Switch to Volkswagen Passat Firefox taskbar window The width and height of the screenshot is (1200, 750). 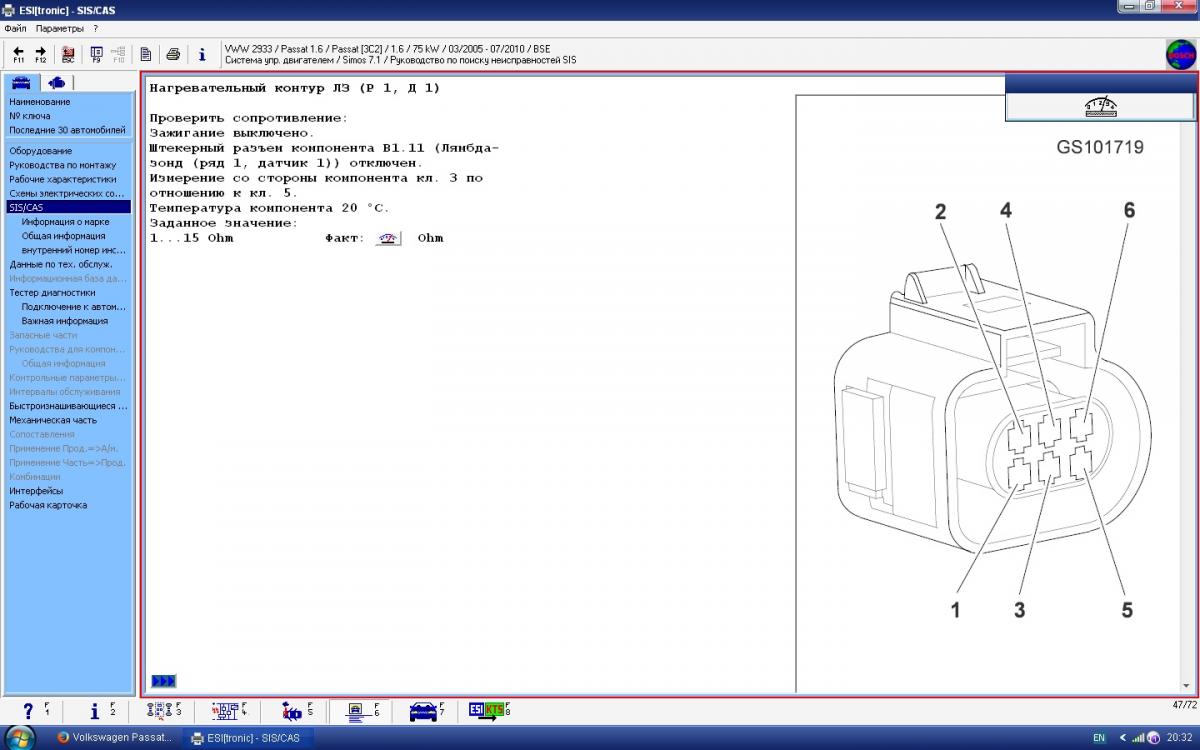(x=114, y=738)
